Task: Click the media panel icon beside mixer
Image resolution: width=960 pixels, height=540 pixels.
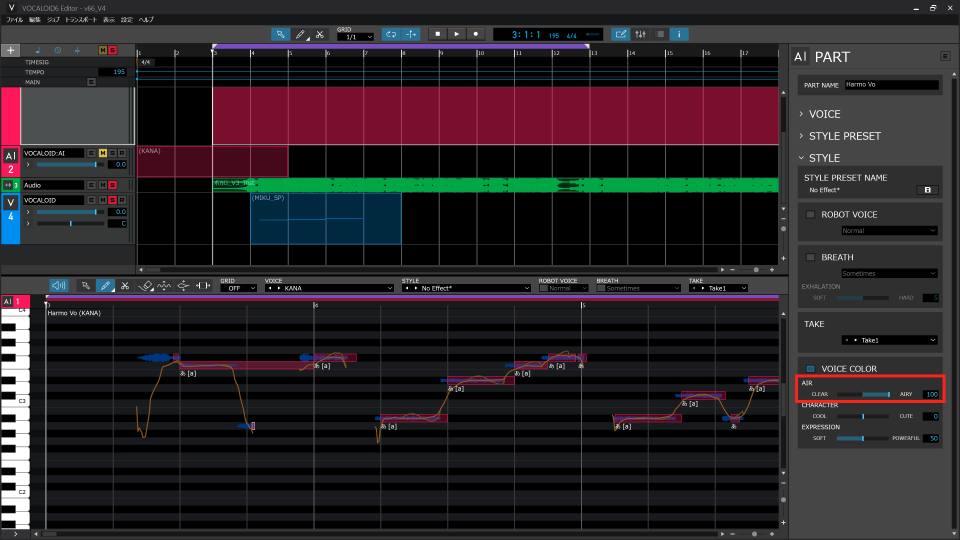Action: coord(660,34)
